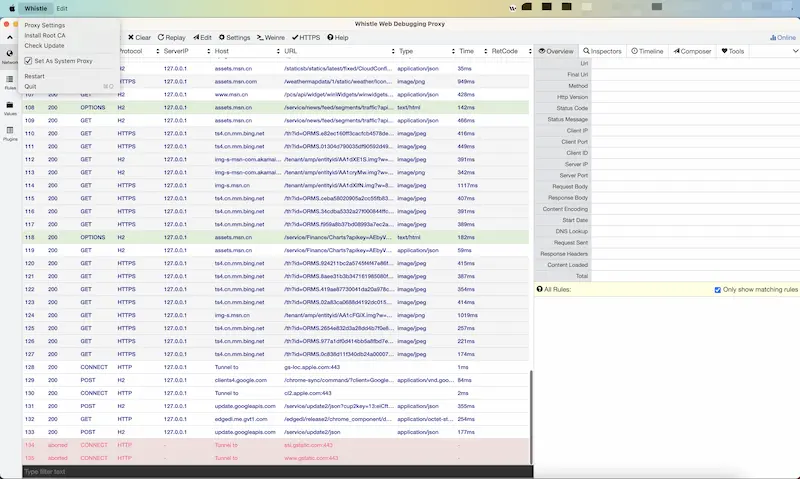This screenshot has height=479, width=800.
Task: Open the Help toolbar item
Action: pos(338,37)
